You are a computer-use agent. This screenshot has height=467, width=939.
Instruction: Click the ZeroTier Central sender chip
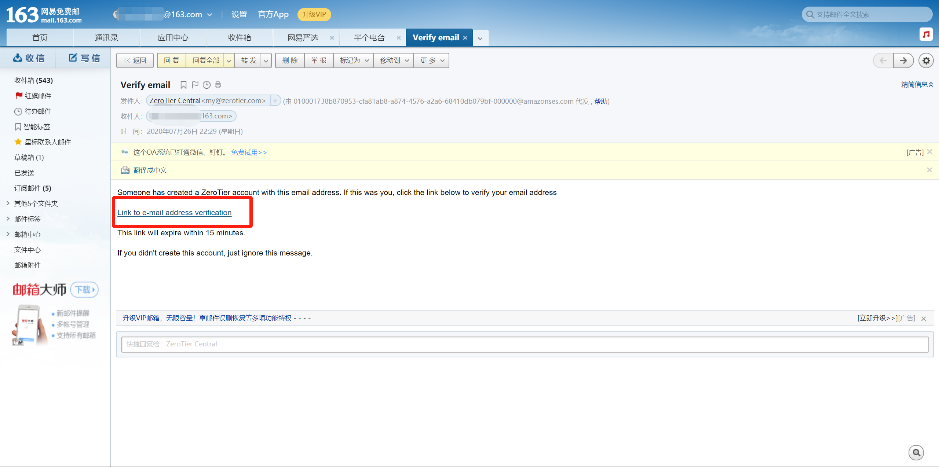(208, 101)
